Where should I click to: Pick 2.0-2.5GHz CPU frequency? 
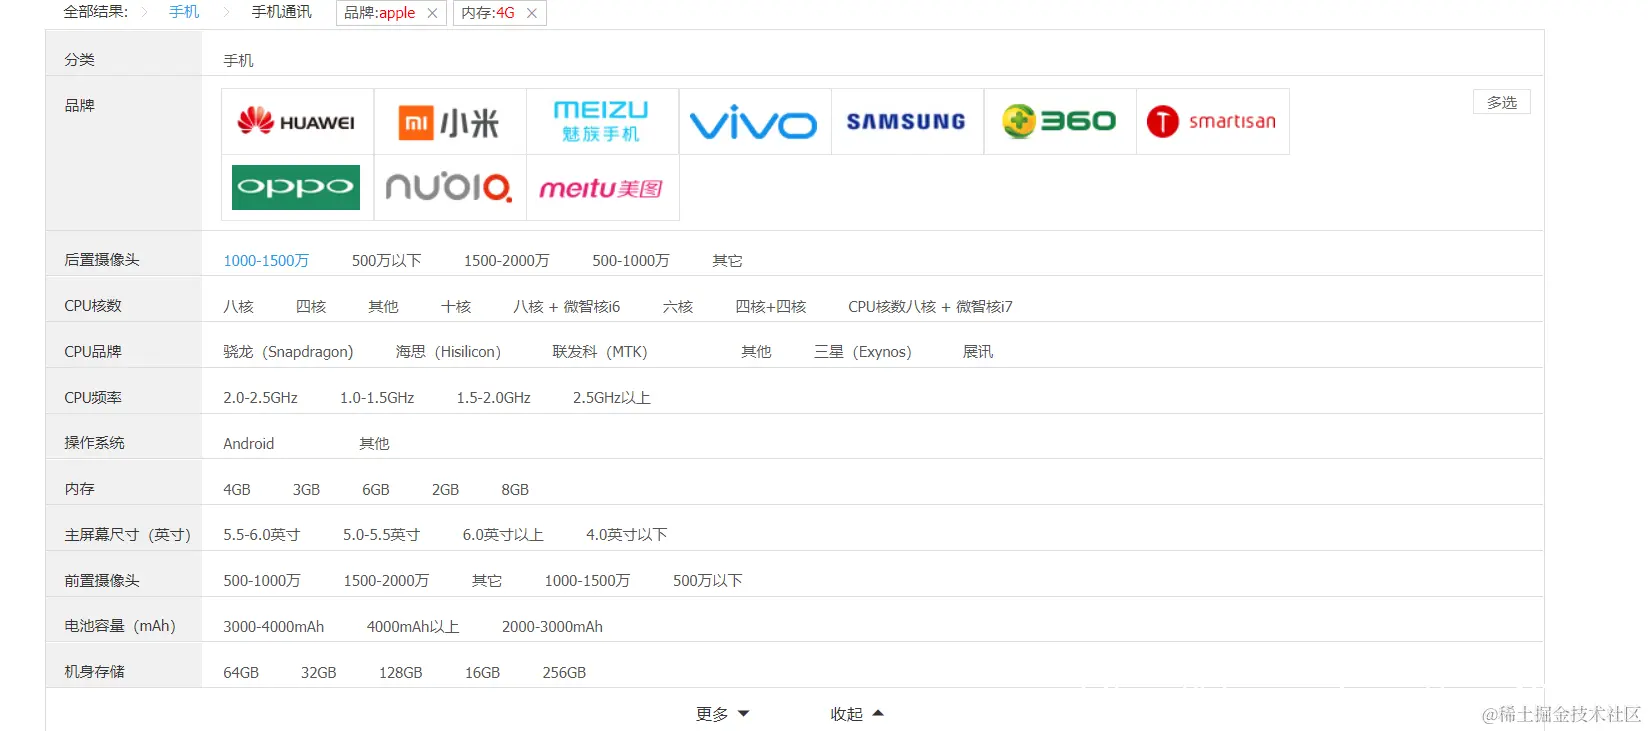[260, 398]
